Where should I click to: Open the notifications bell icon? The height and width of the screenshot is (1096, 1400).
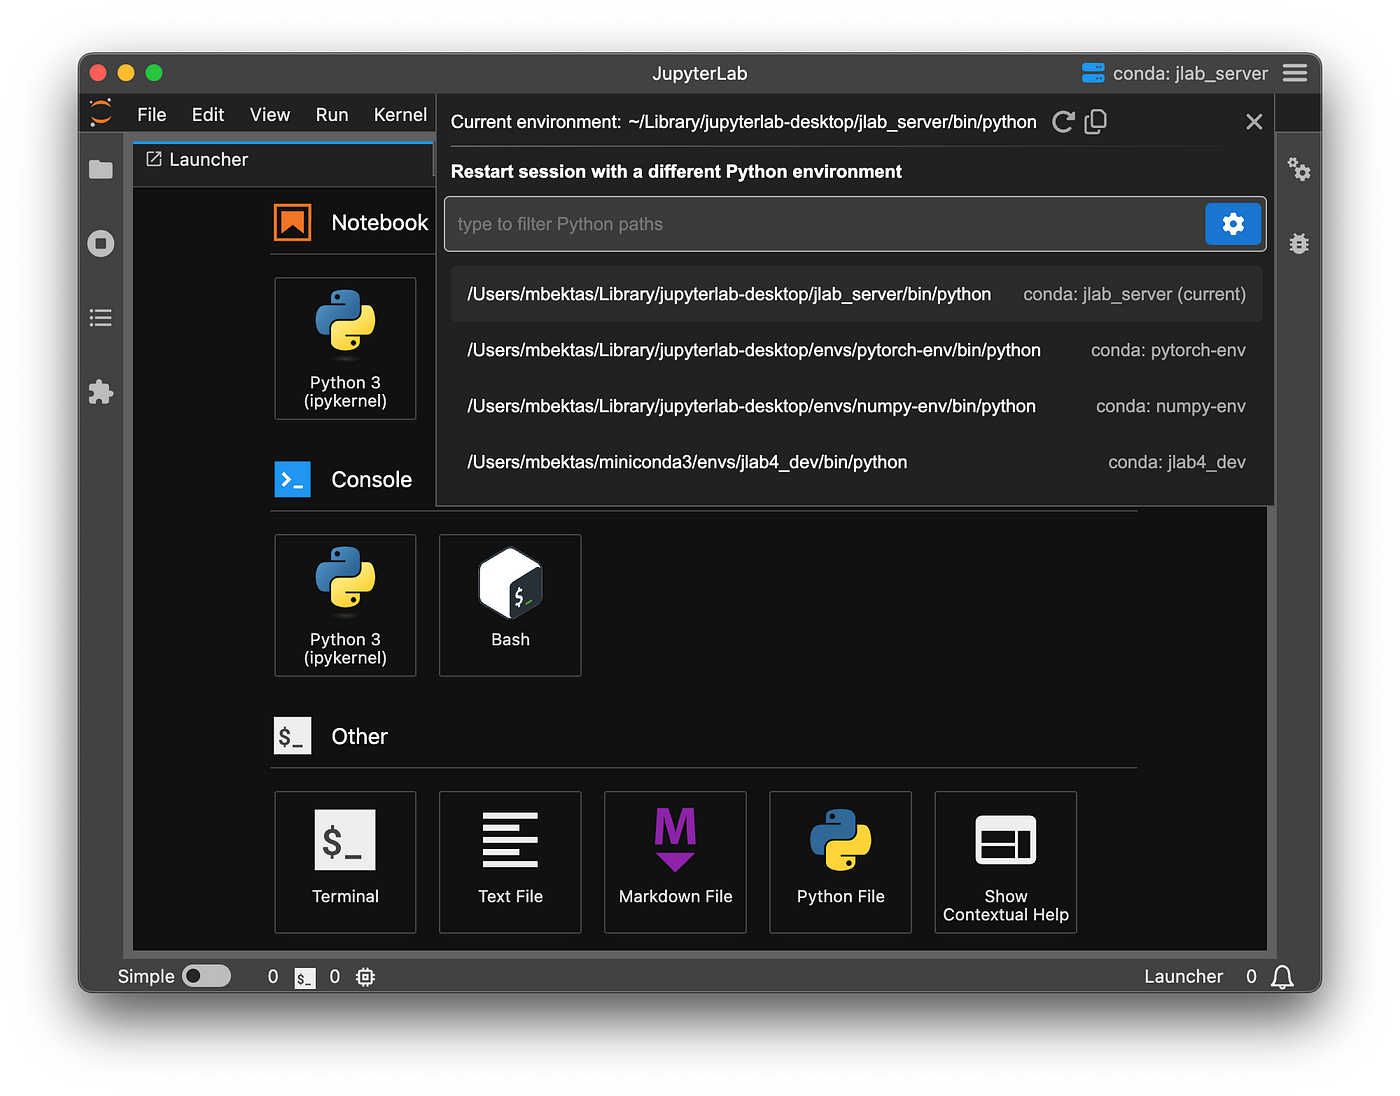tap(1282, 977)
